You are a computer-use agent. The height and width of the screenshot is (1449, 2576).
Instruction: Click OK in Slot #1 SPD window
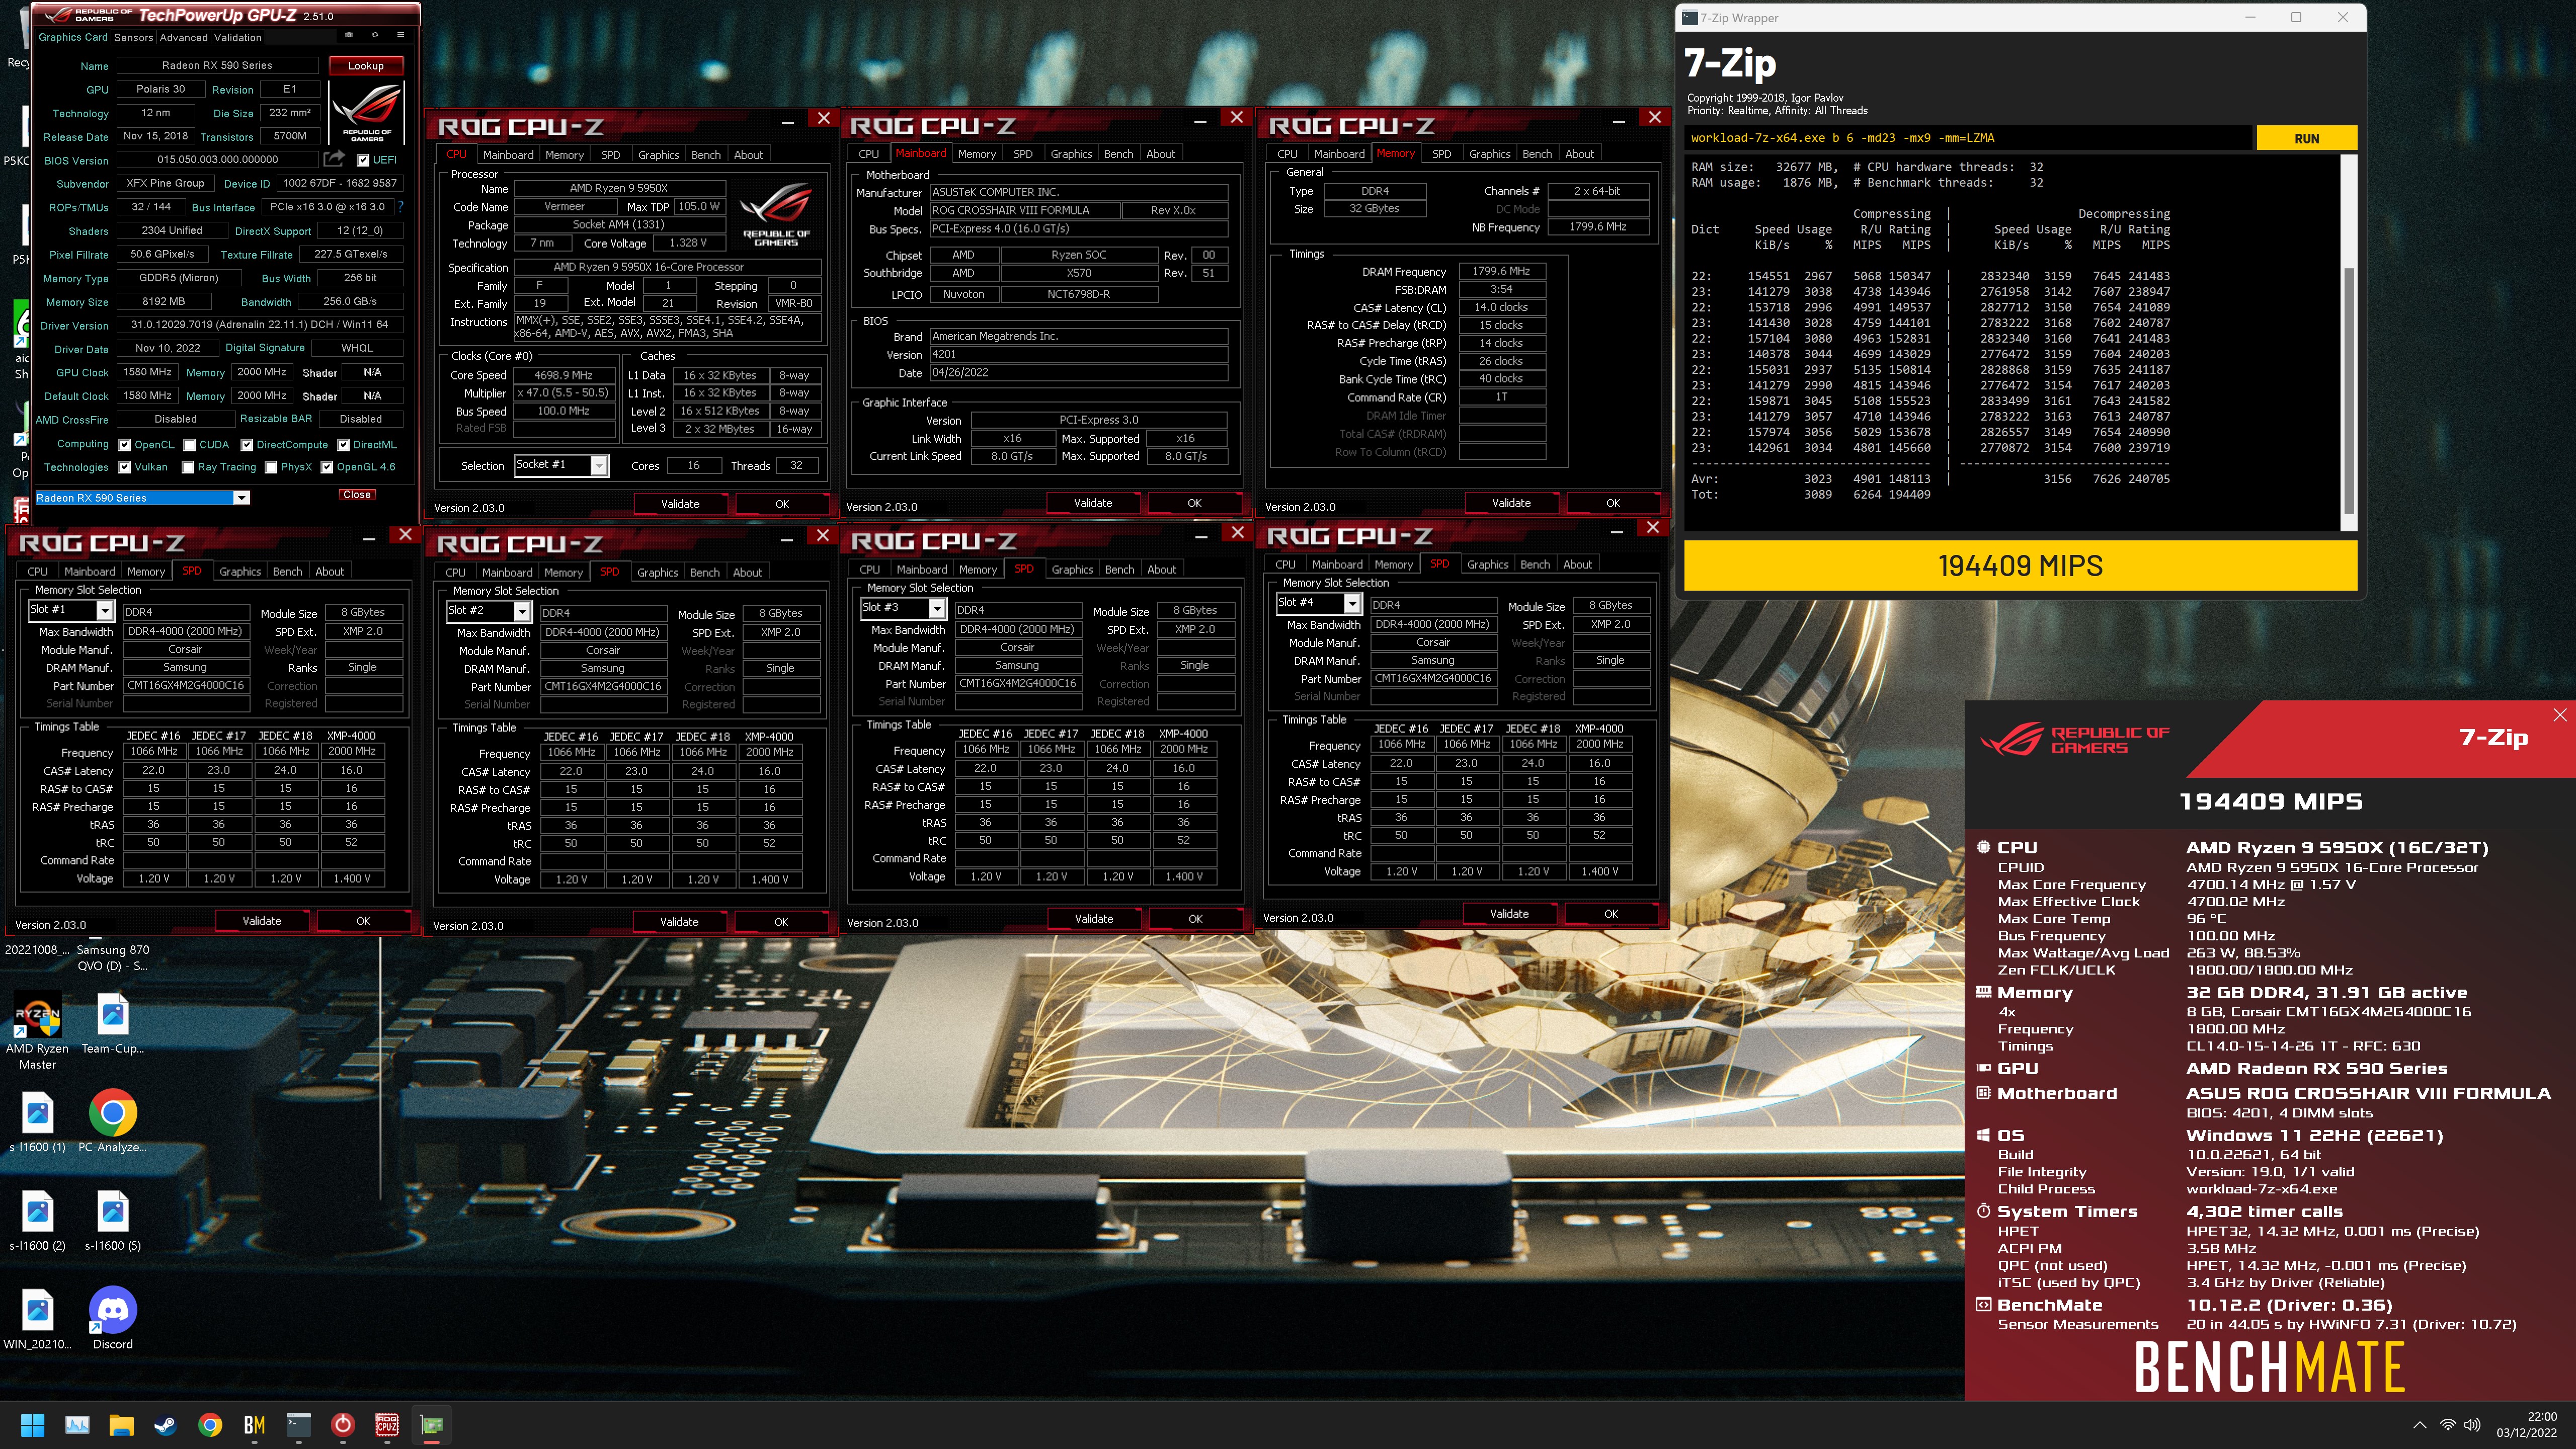[x=363, y=921]
